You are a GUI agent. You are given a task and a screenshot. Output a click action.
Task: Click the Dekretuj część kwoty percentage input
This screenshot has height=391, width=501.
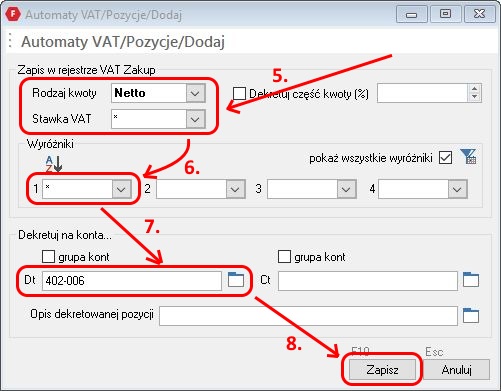point(423,93)
